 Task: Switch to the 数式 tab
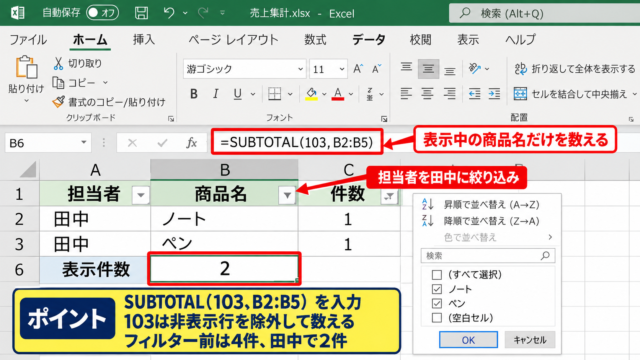pos(315,40)
